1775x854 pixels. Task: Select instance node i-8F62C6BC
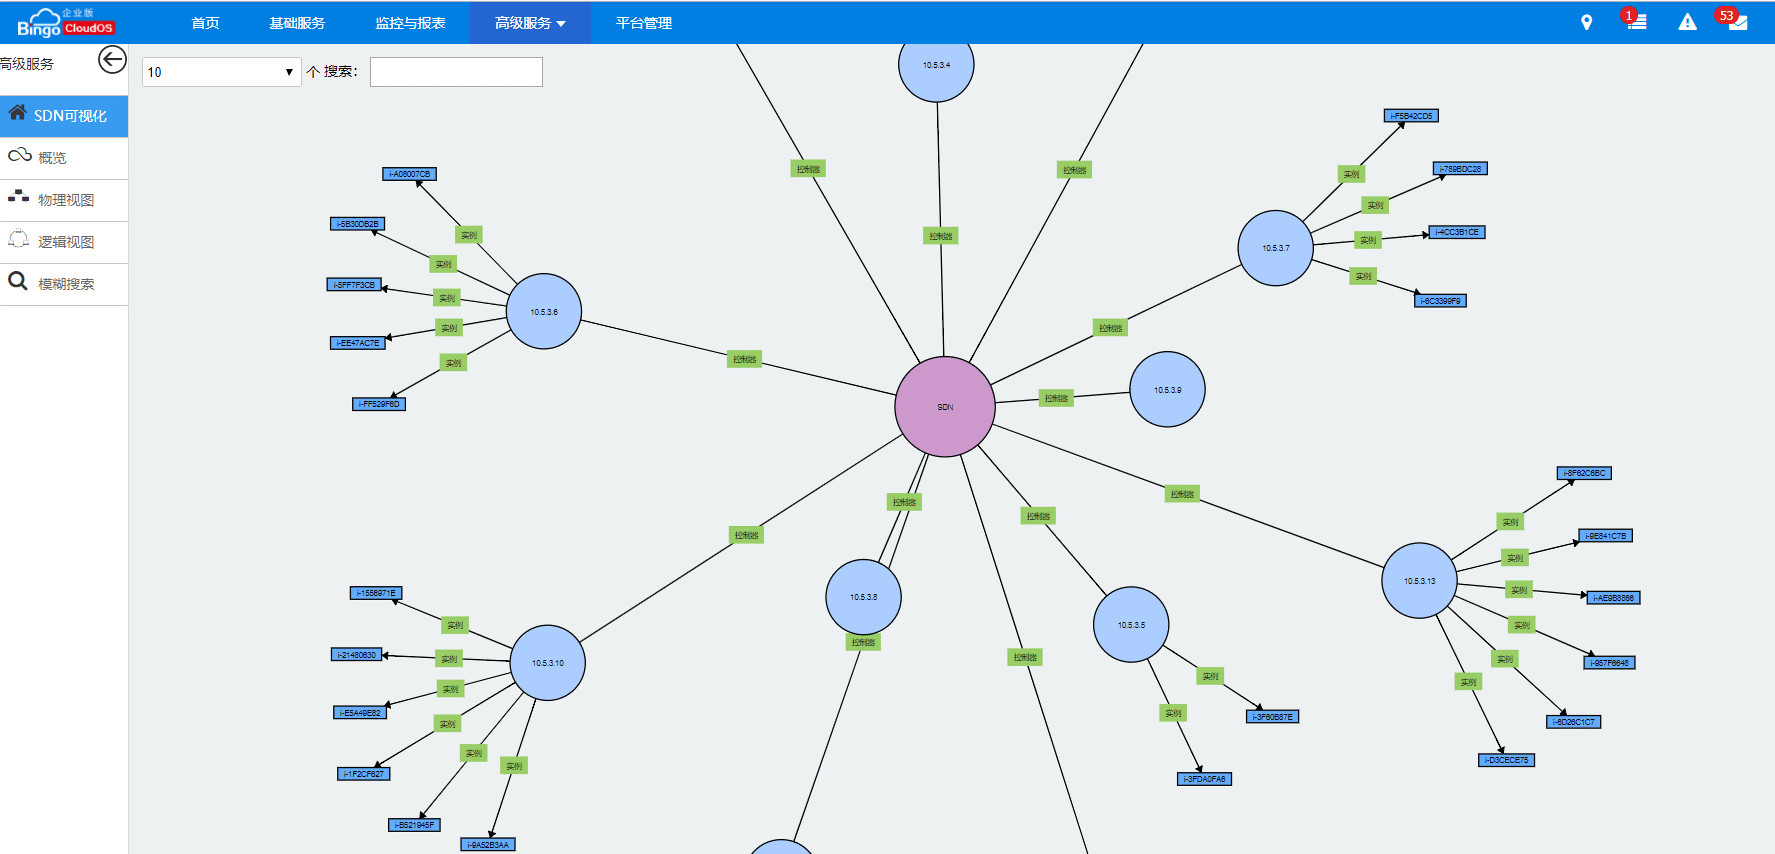[1584, 473]
